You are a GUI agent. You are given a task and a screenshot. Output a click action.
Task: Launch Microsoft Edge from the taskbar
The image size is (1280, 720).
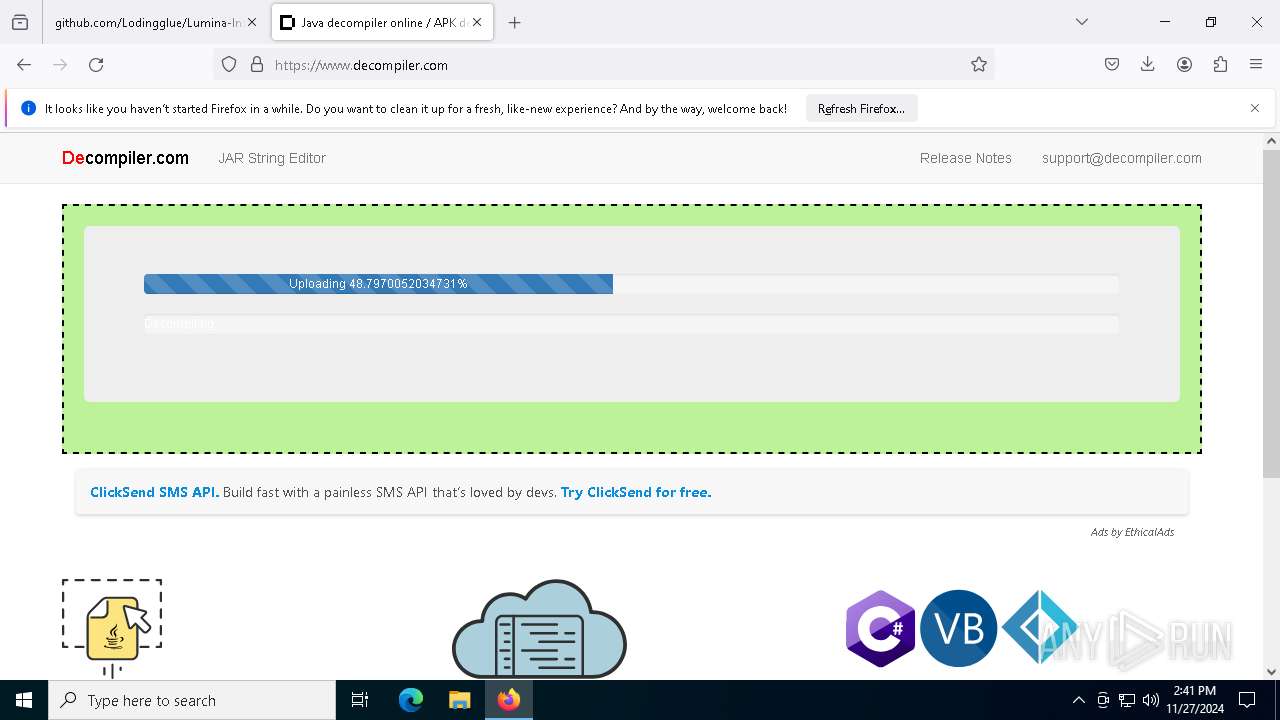click(411, 700)
